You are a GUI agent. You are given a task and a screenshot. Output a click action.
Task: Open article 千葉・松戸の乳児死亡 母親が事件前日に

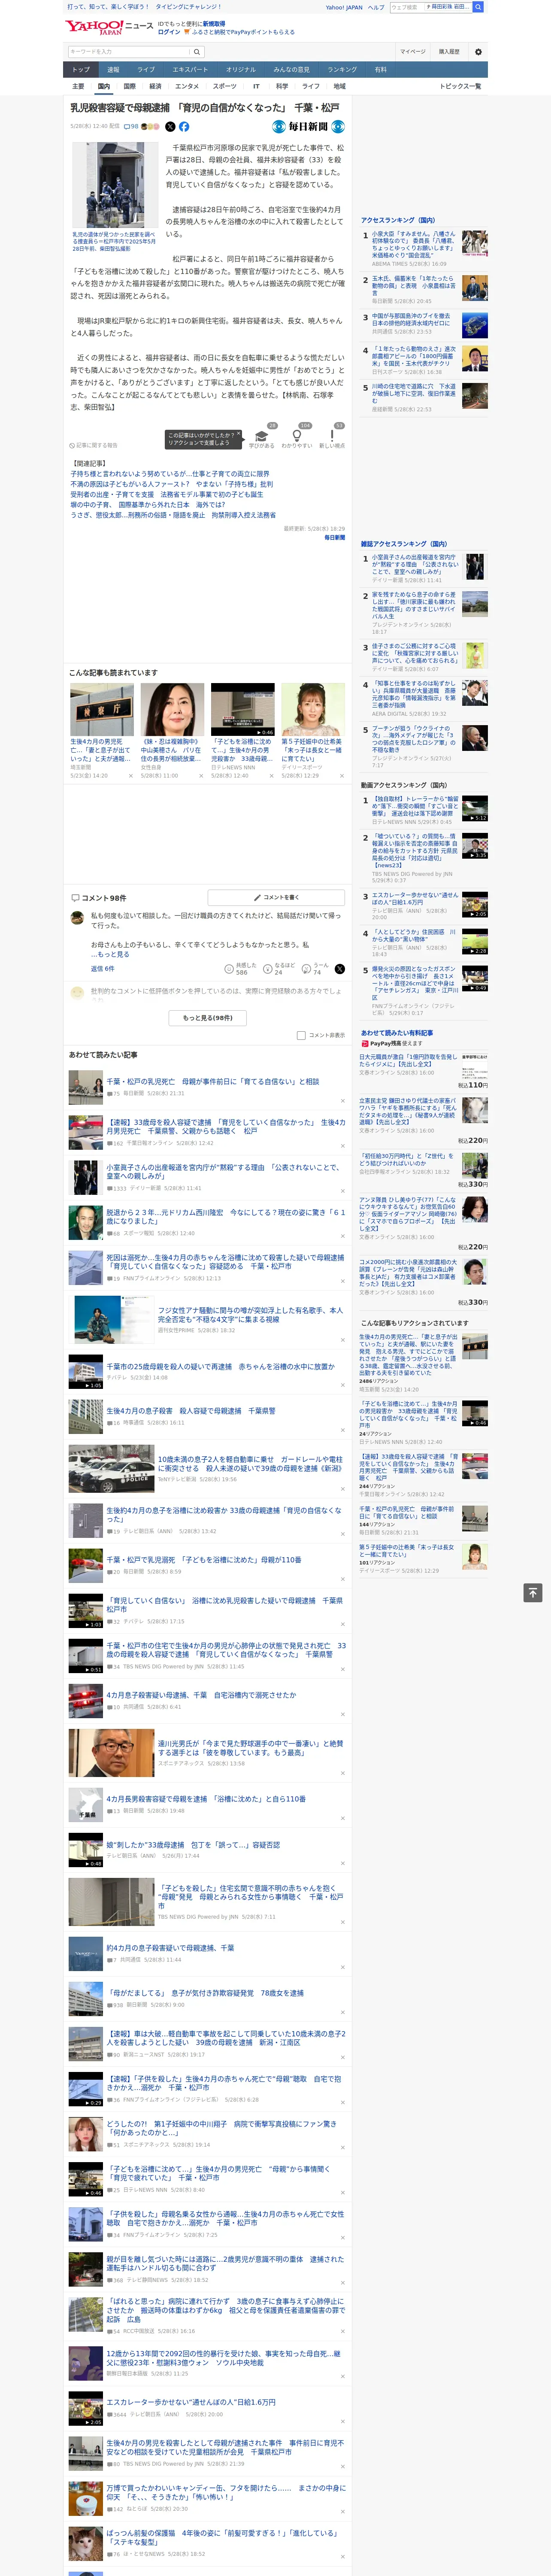pos(212,1081)
